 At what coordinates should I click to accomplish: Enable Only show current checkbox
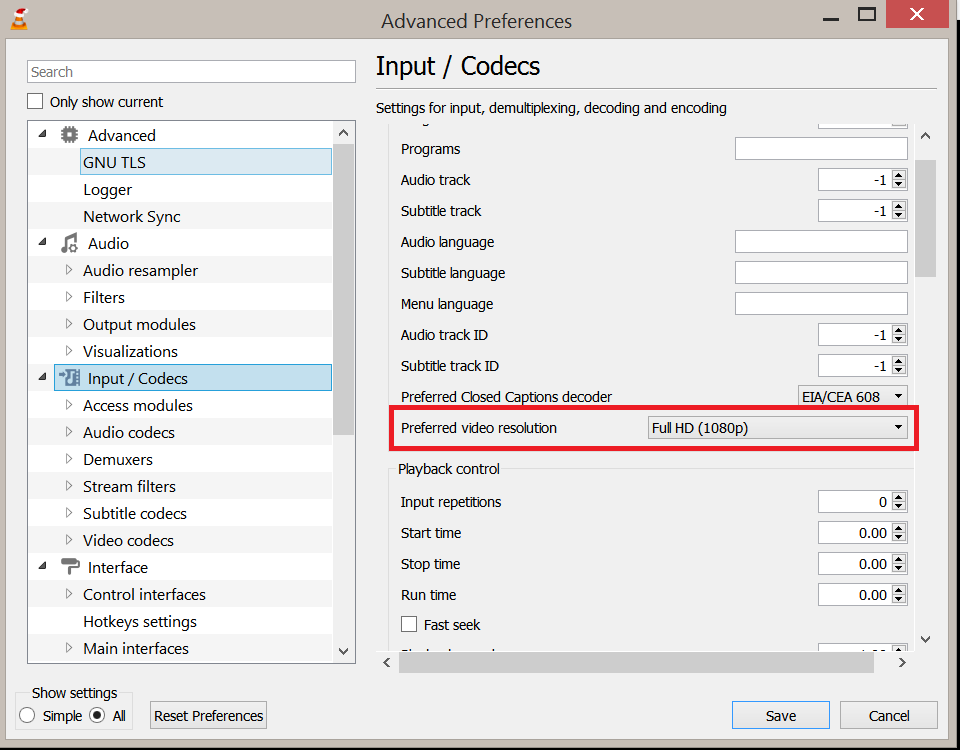point(35,101)
